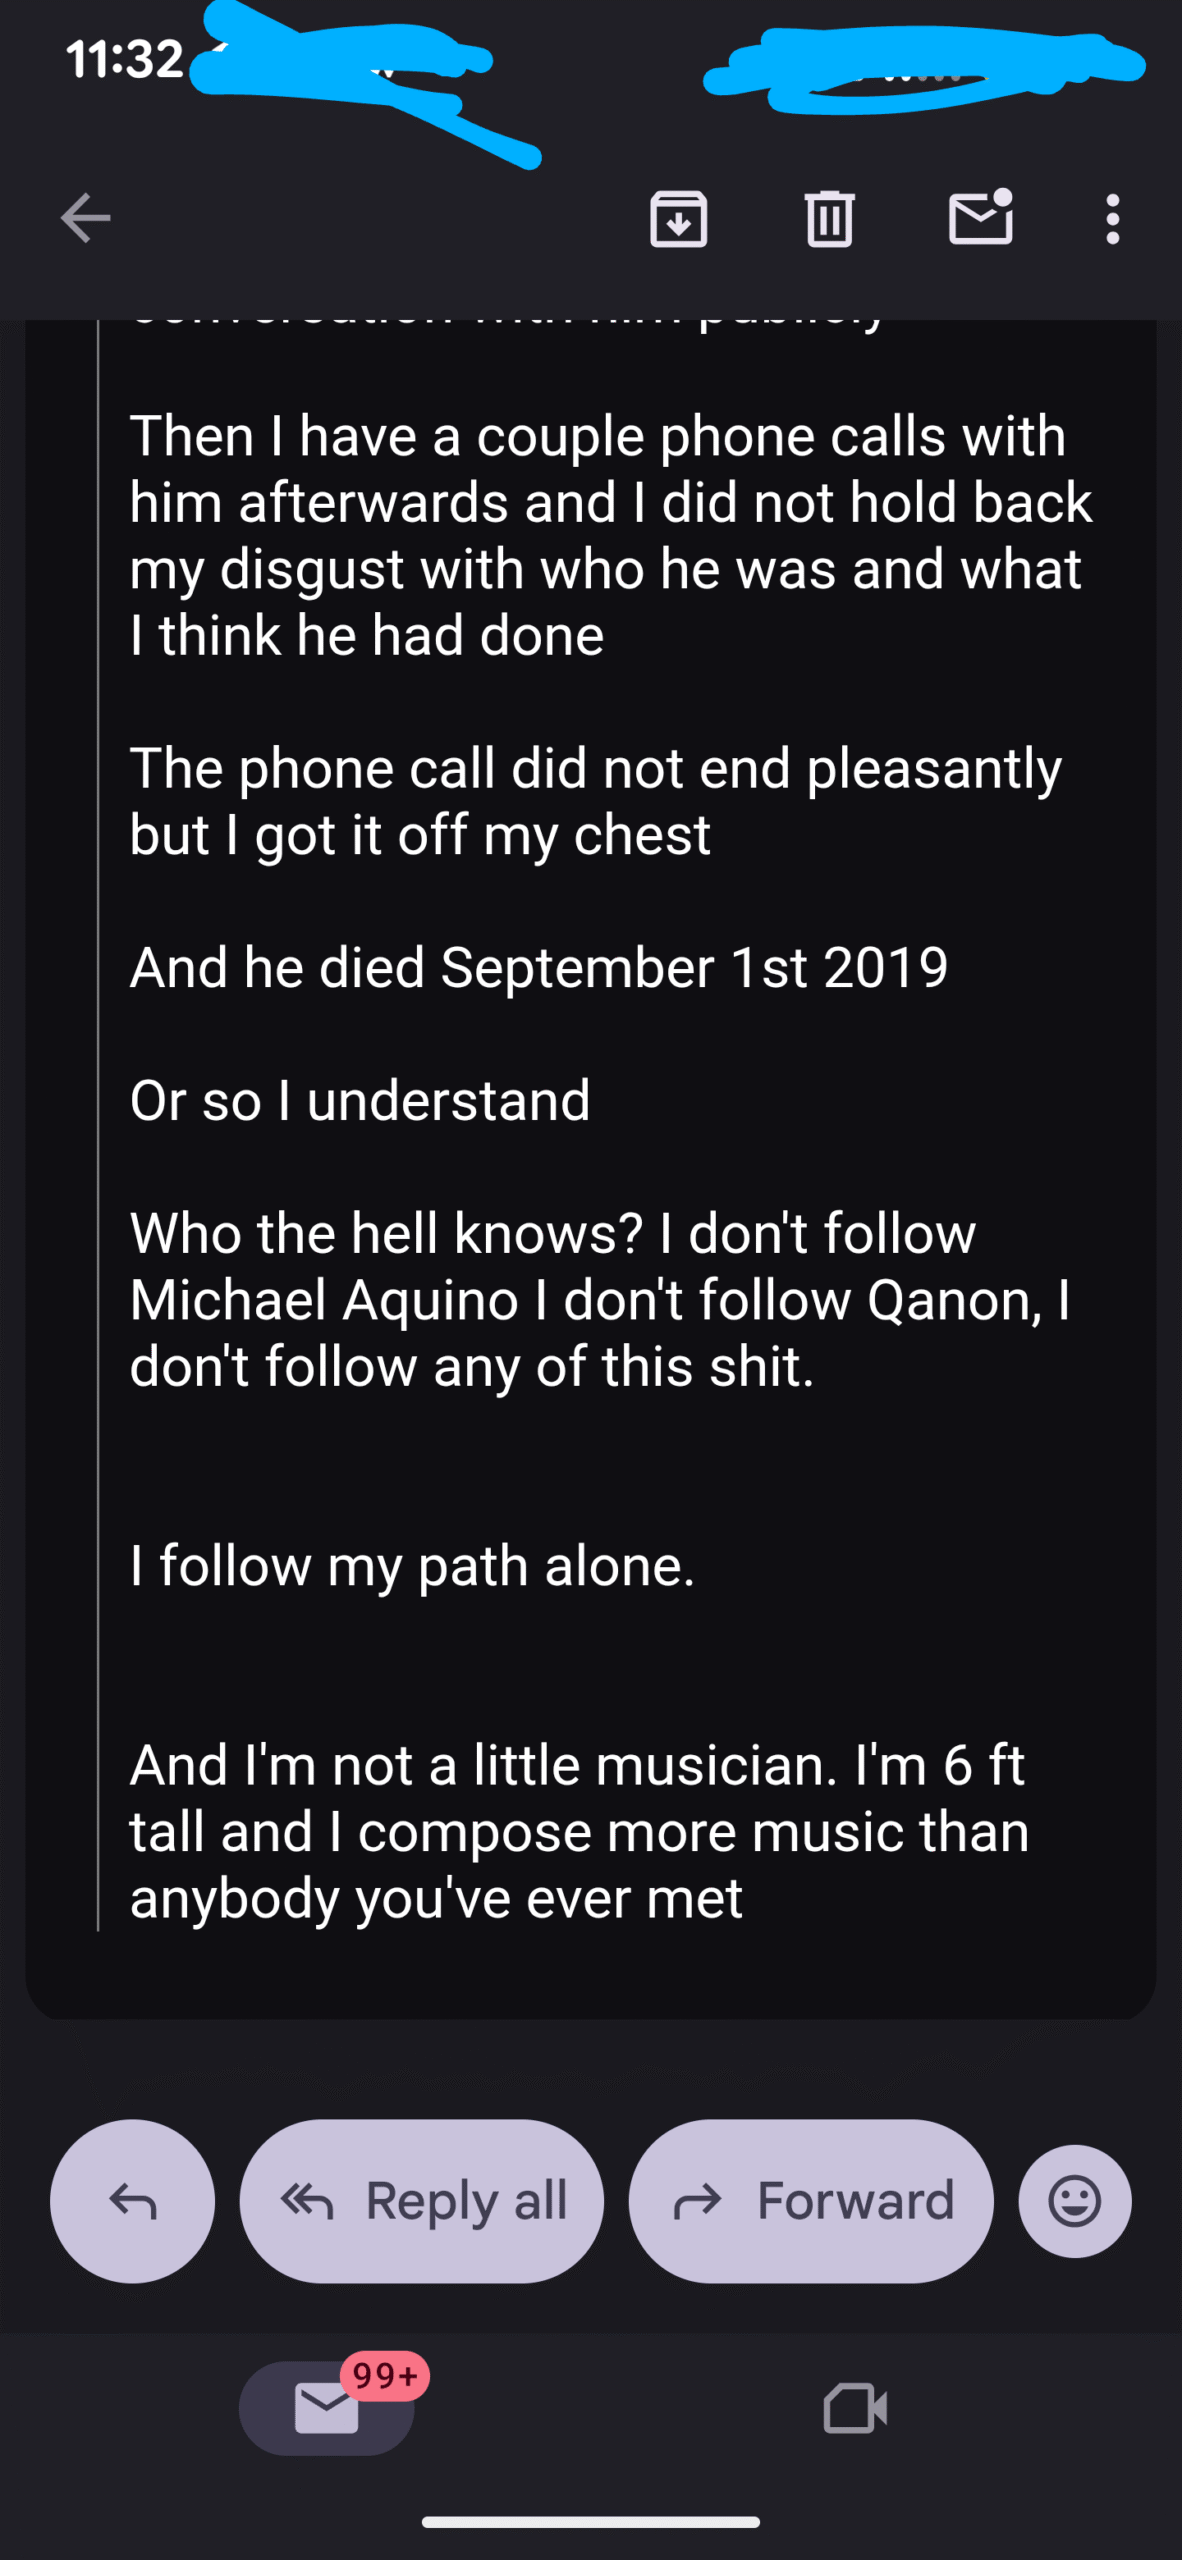Tap the "Or so I understand" line

(x=360, y=1101)
